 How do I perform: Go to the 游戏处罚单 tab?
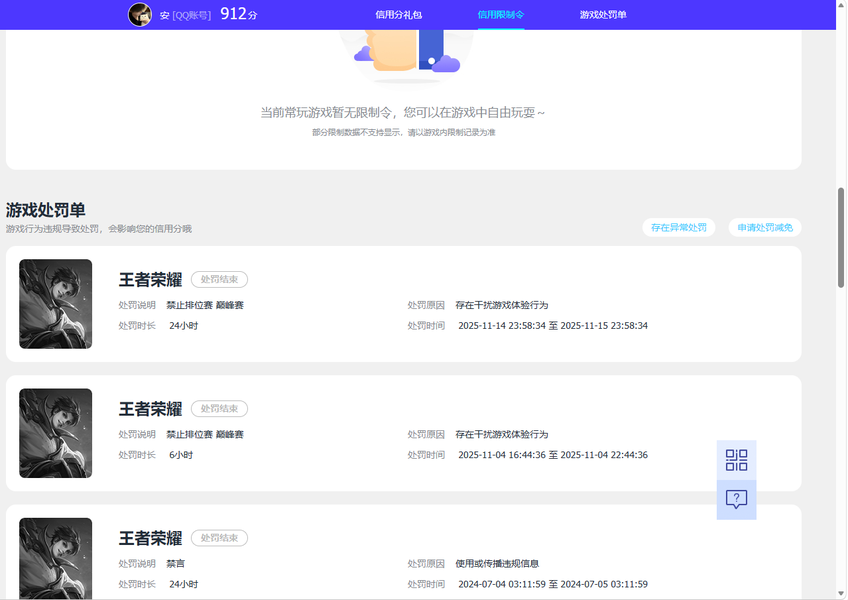pos(603,15)
